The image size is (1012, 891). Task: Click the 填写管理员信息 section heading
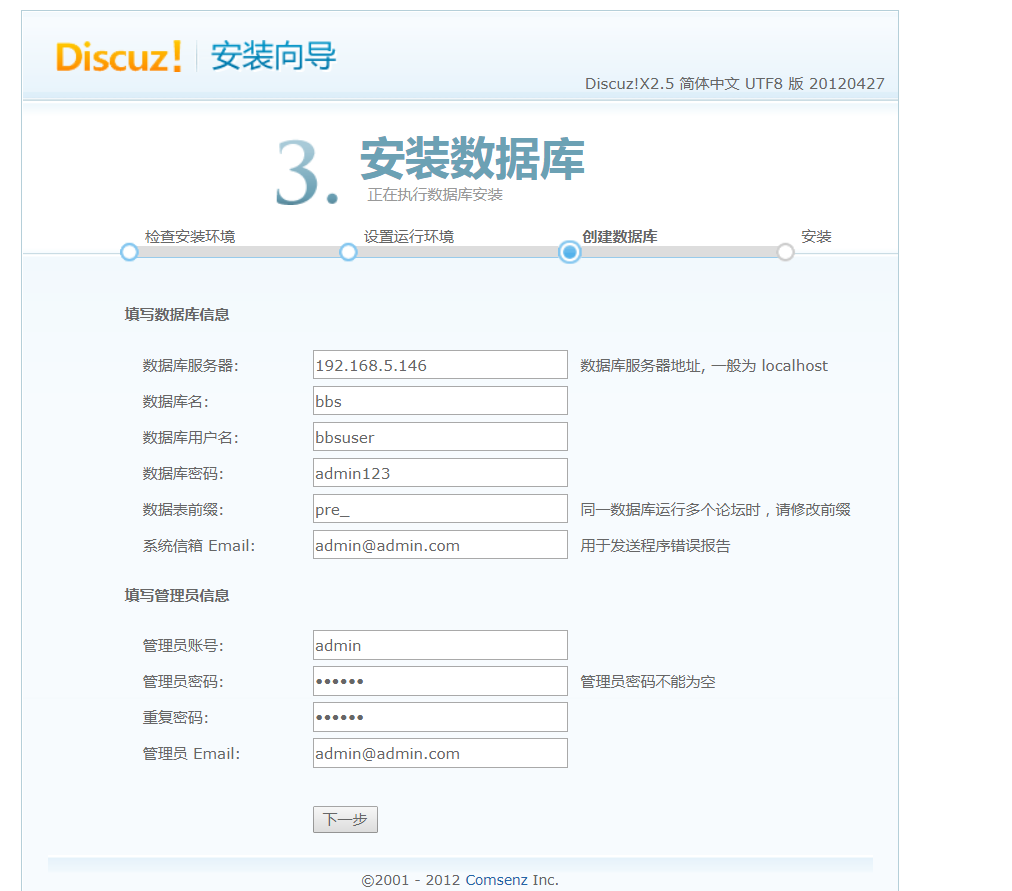tap(177, 596)
